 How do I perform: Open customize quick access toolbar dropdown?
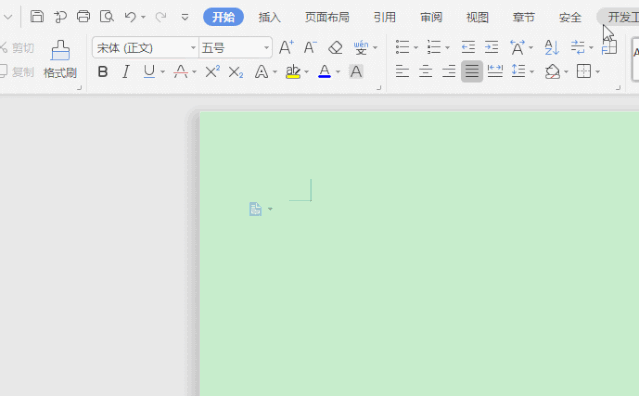[x=185, y=17]
